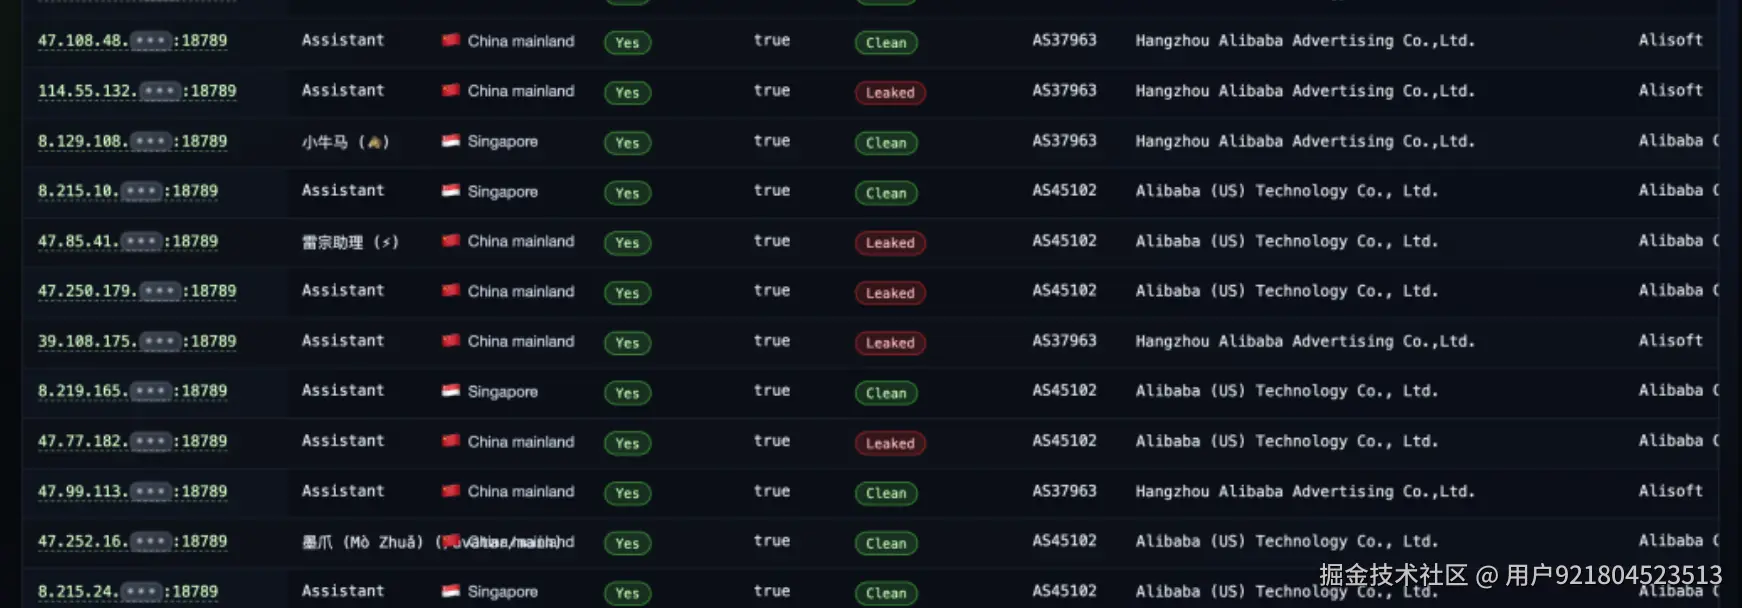Open the 47.99.113.***:18789 address link
The image size is (1742, 608).
click(x=133, y=491)
